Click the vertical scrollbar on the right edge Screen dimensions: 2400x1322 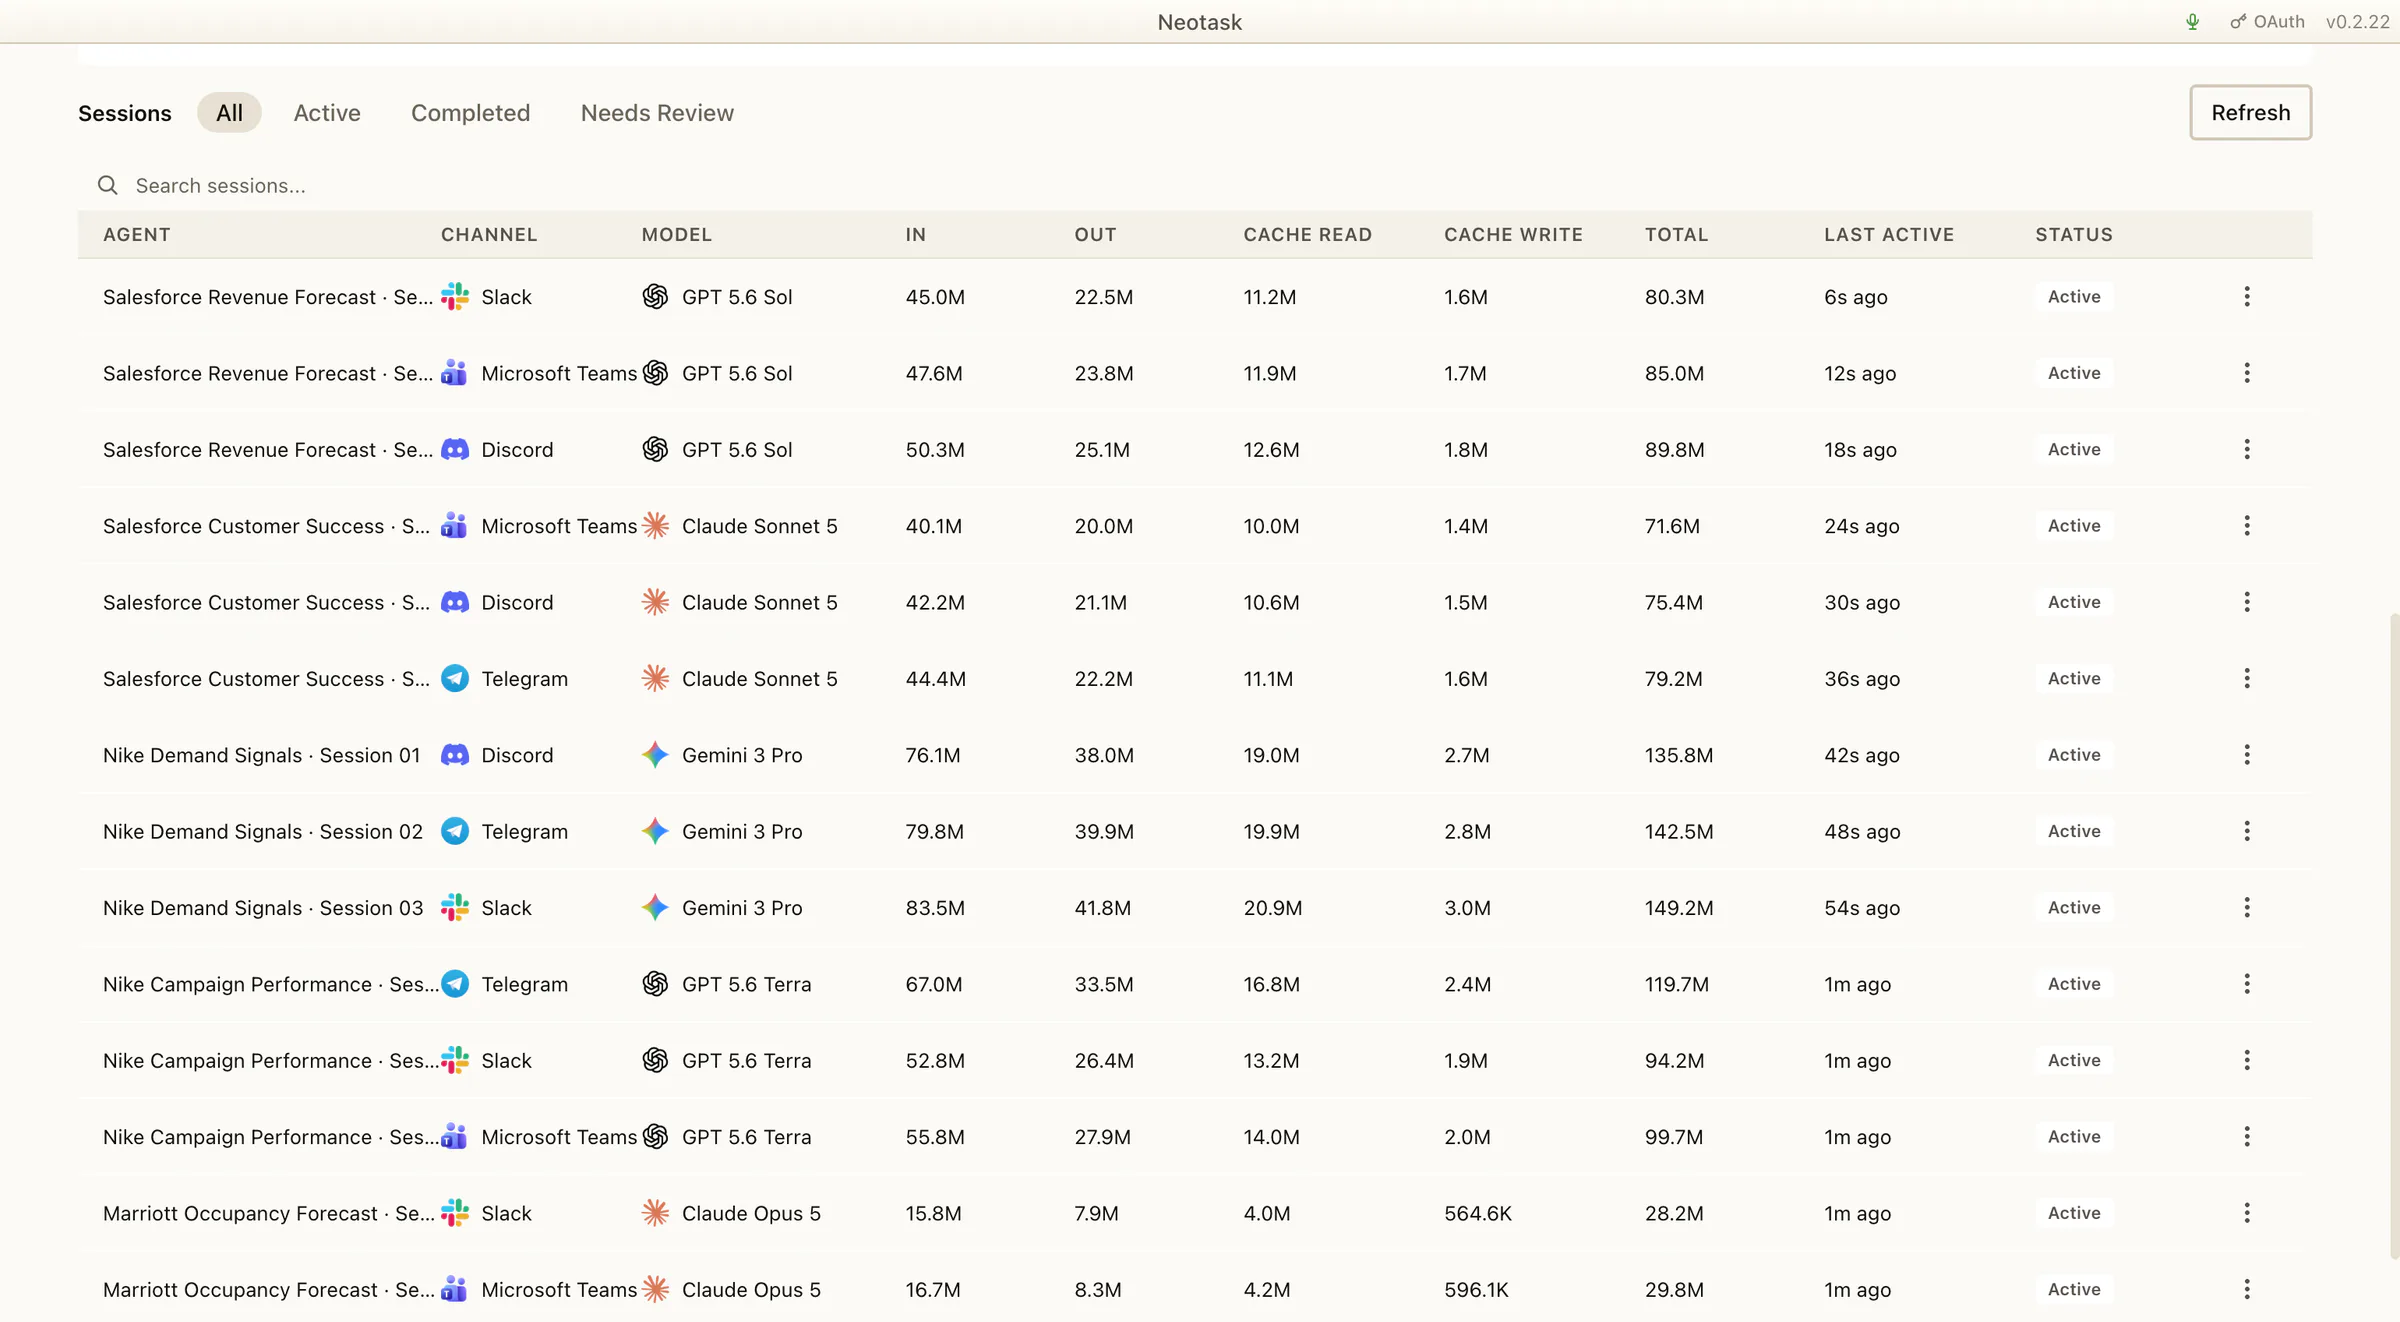(x=2394, y=935)
